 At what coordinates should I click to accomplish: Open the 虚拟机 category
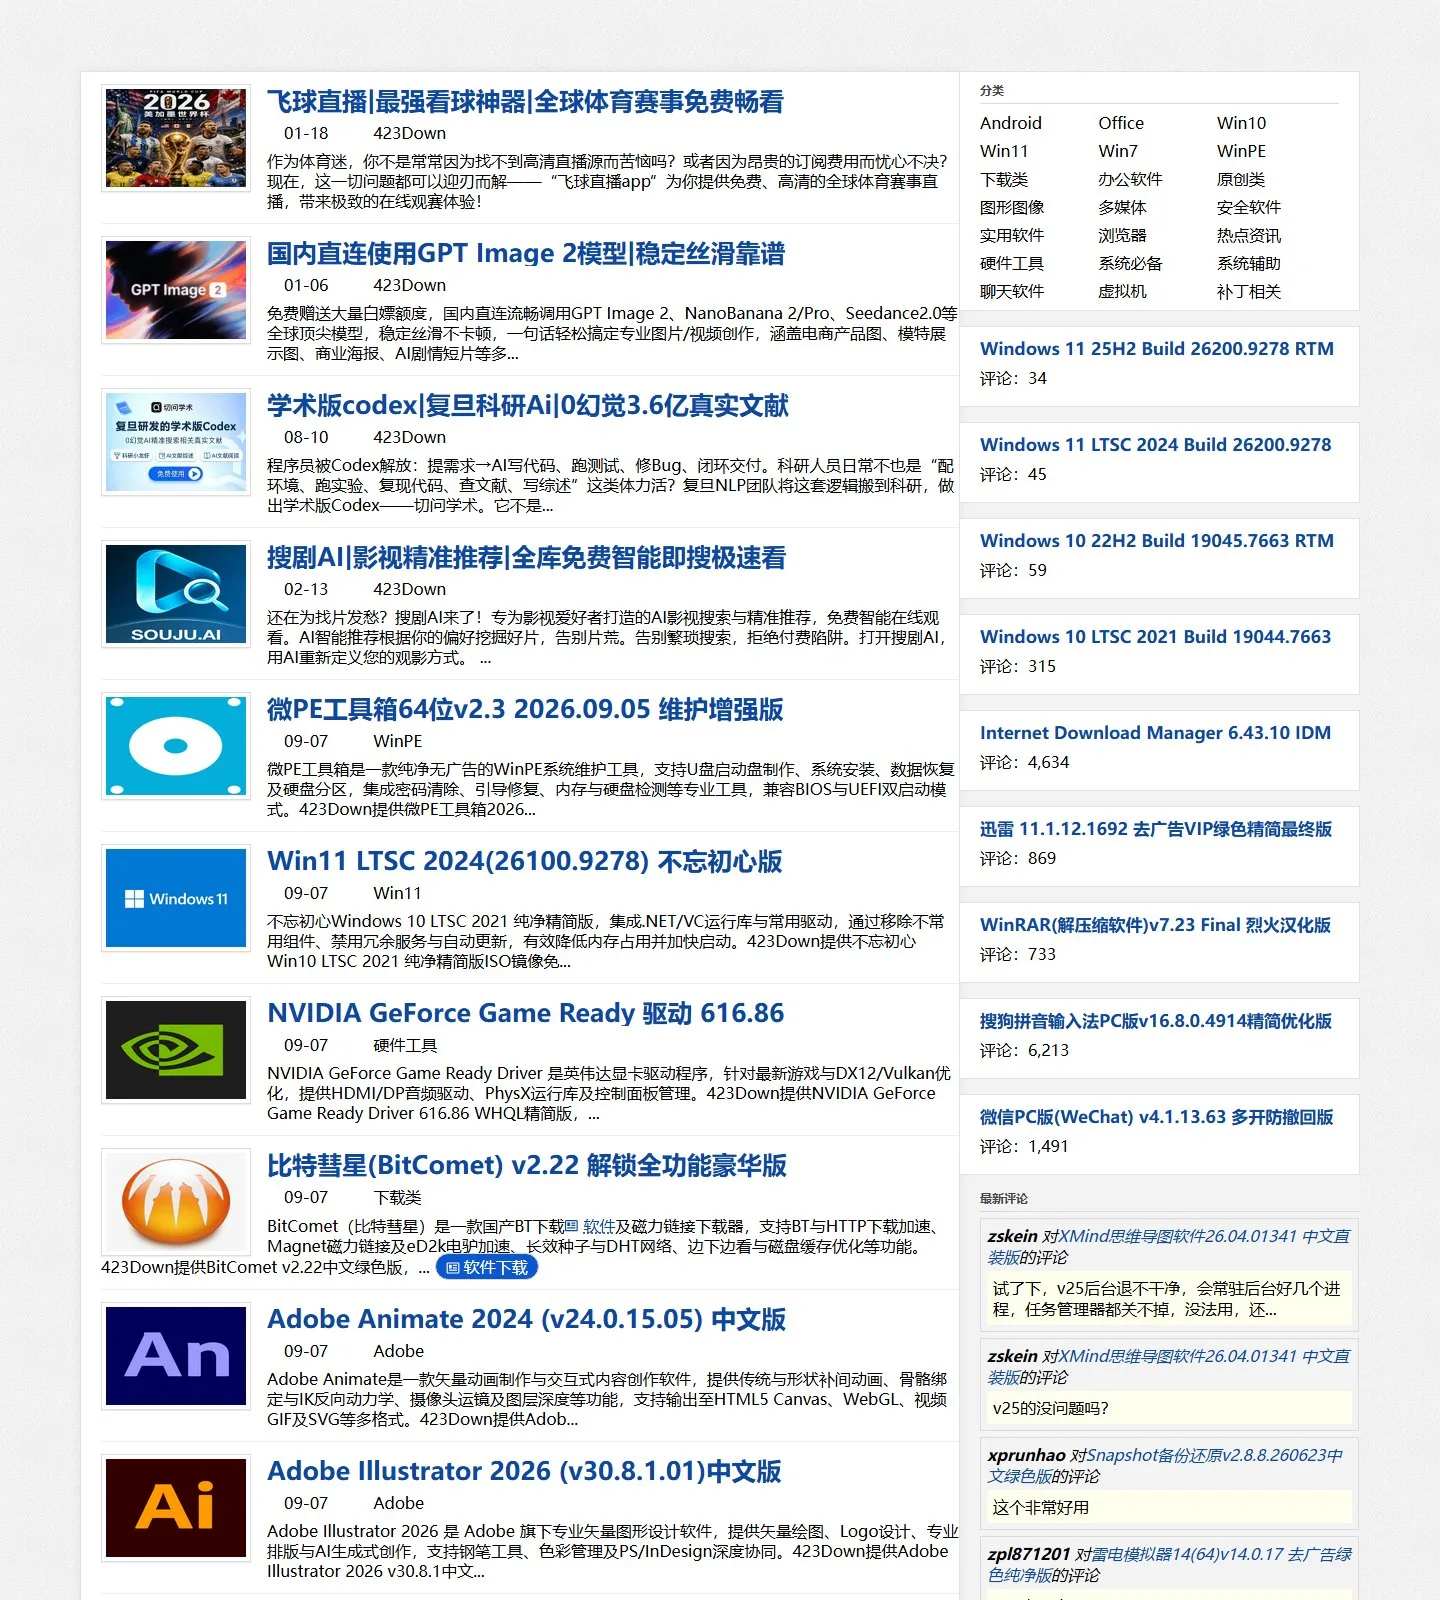[1122, 291]
